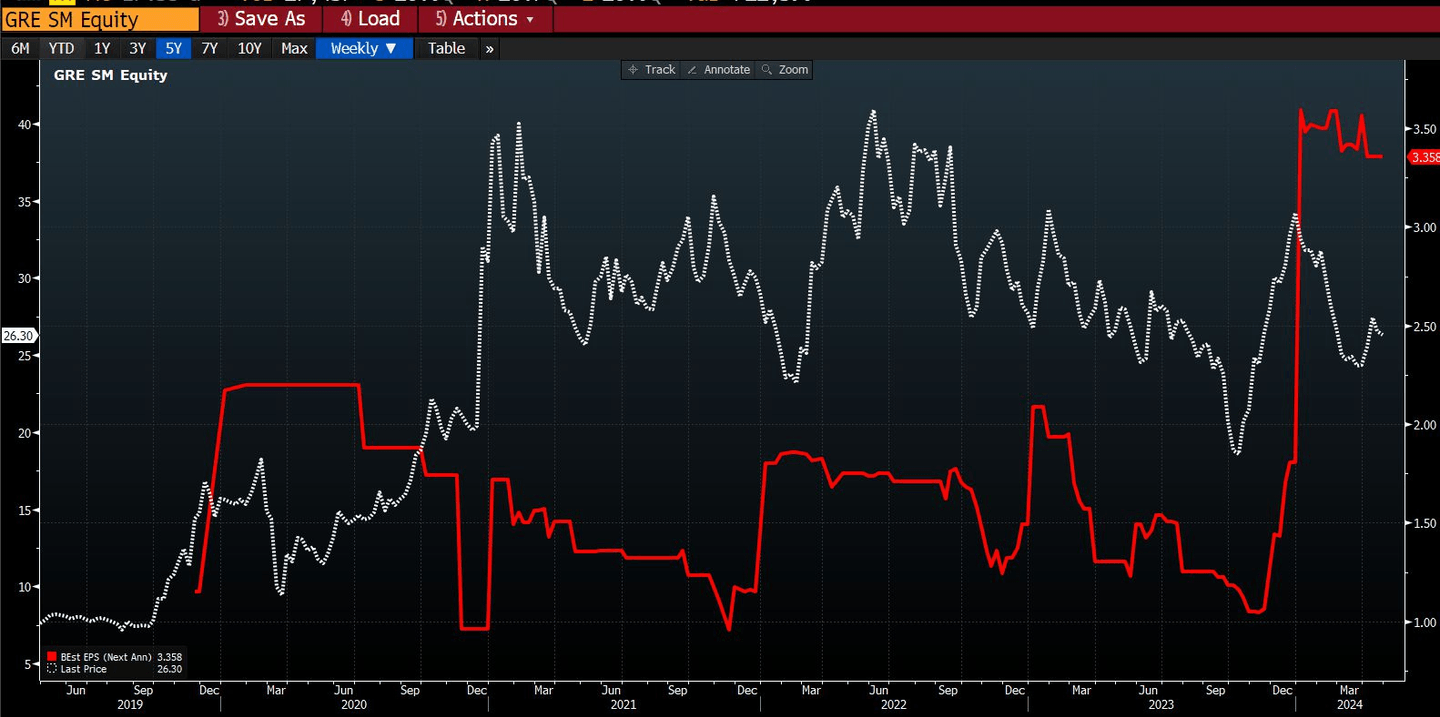The height and width of the screenshot is (717, 1440).
Task: Activate the Track crosshair tool
Action: point(651,70)
